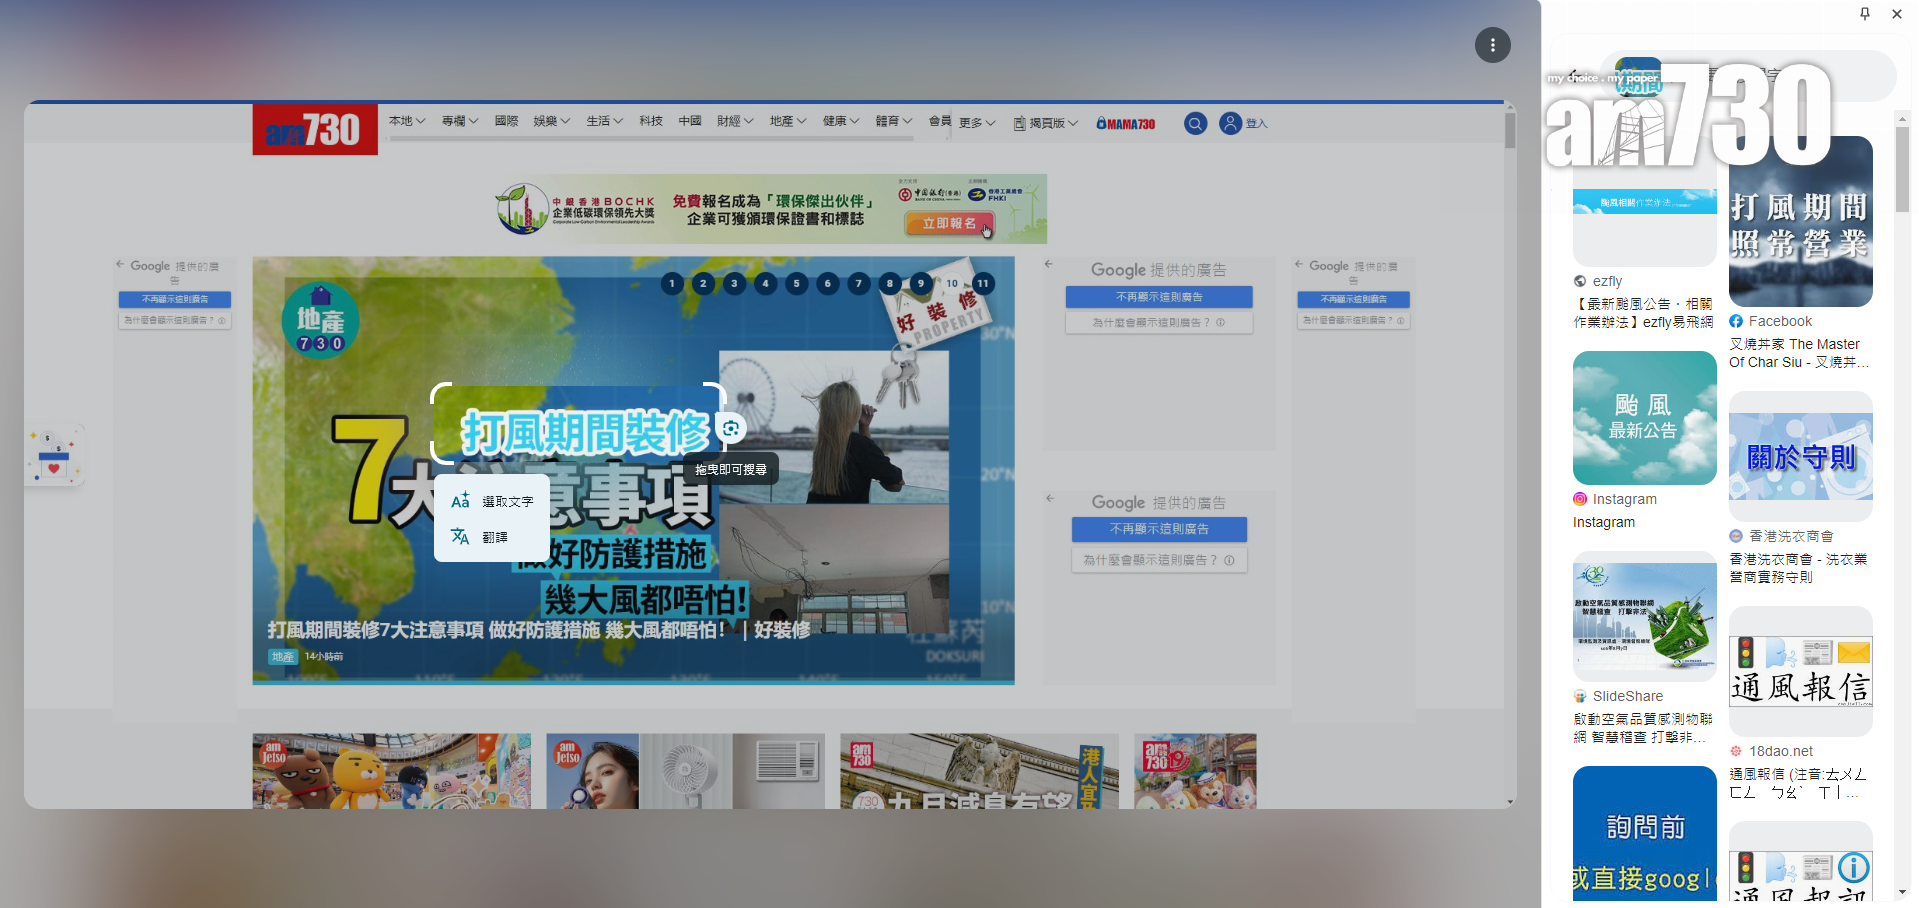Open the 颱風最新公告 Instagram result thumbnail
Image resolution: width=1919 pixels, height=908 pixels.
(1644, 418)
